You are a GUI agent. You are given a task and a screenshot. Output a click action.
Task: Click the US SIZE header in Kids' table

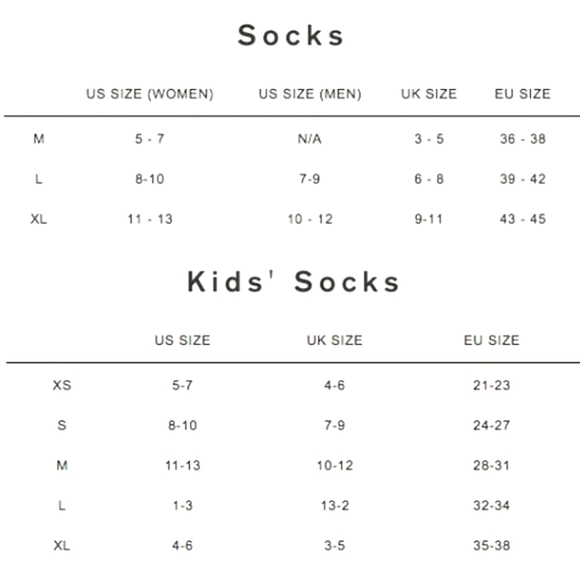[x=182, y=340]
